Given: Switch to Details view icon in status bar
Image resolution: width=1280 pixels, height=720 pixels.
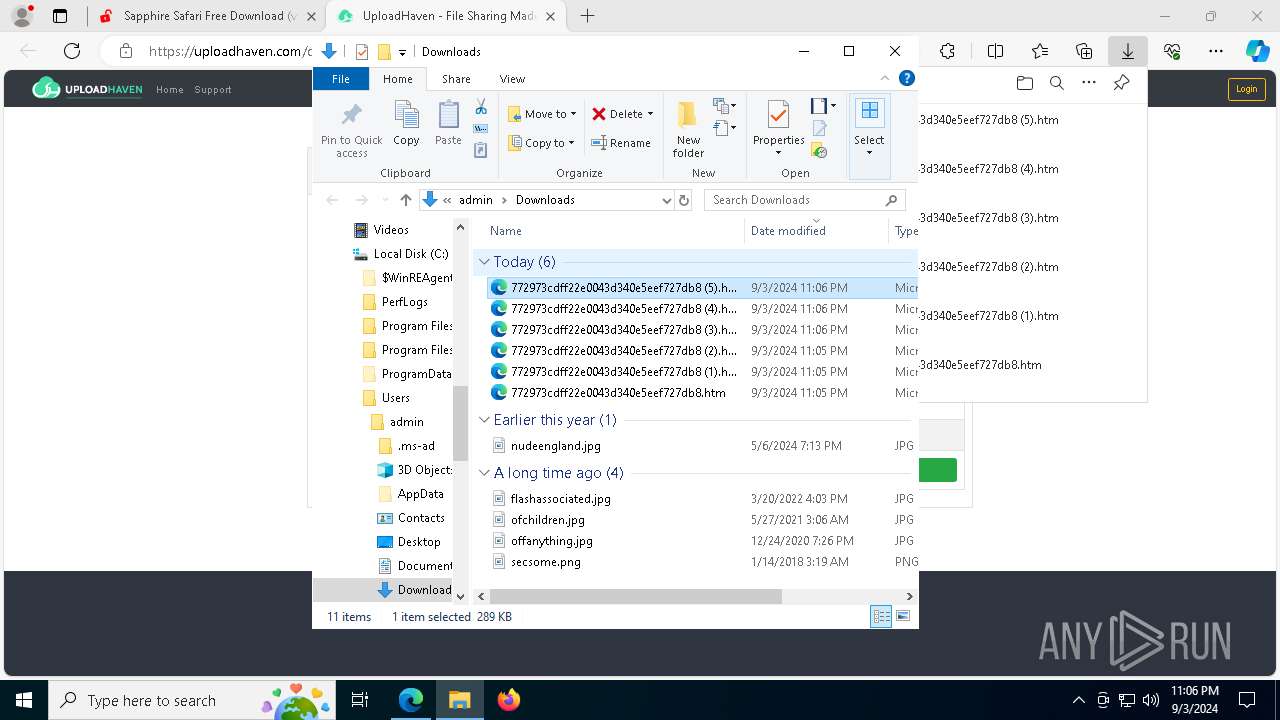Looking at the screenshot, I should coord(881,617).
